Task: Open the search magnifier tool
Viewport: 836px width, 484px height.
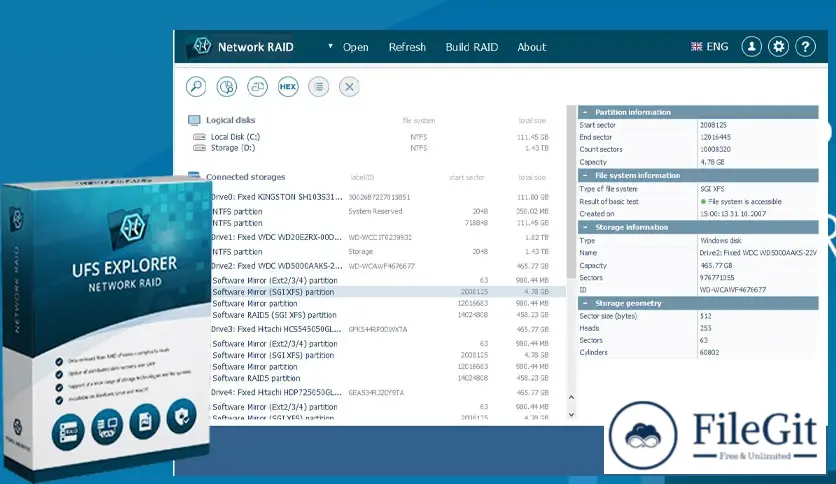Action: (x=196, y=86)
